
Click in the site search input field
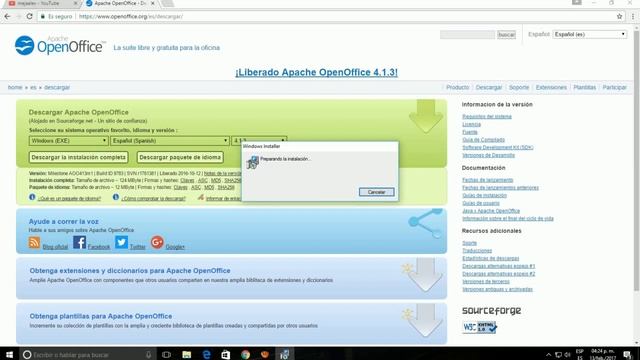coord(467,35)
